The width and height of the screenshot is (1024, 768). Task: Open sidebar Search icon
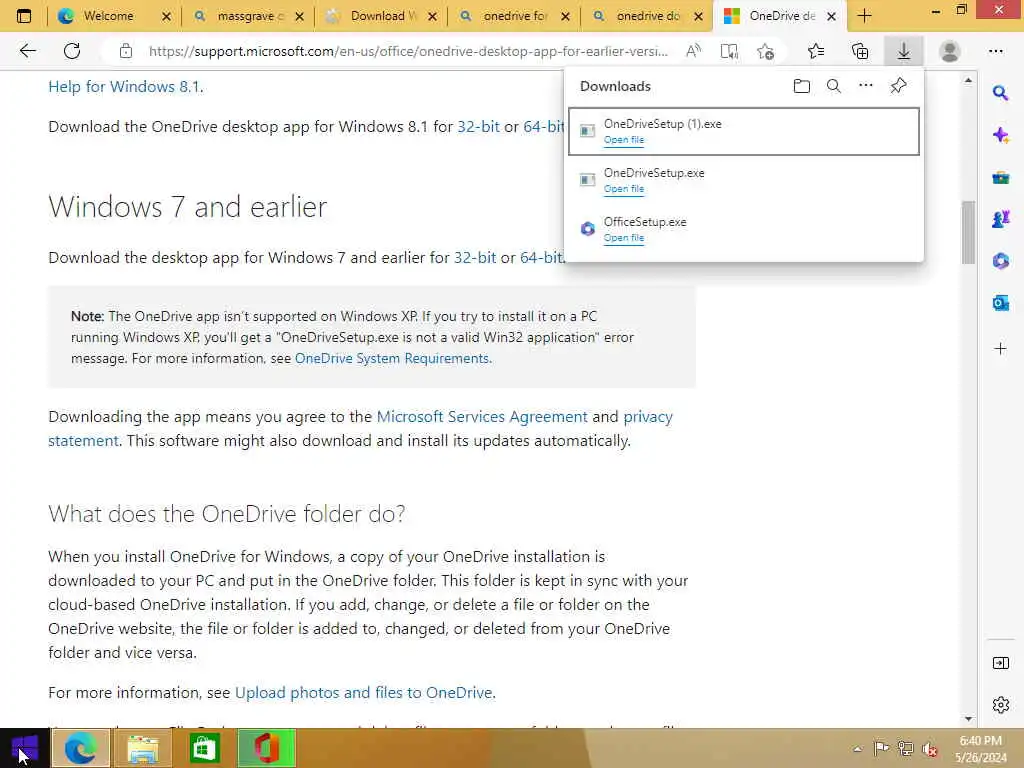(x=1000, y=93)
